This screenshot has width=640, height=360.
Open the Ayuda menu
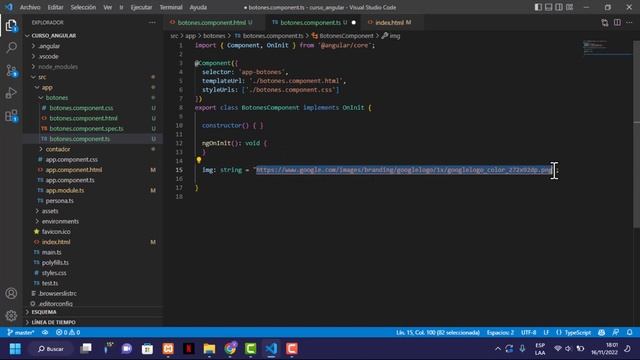pos(198,7)
